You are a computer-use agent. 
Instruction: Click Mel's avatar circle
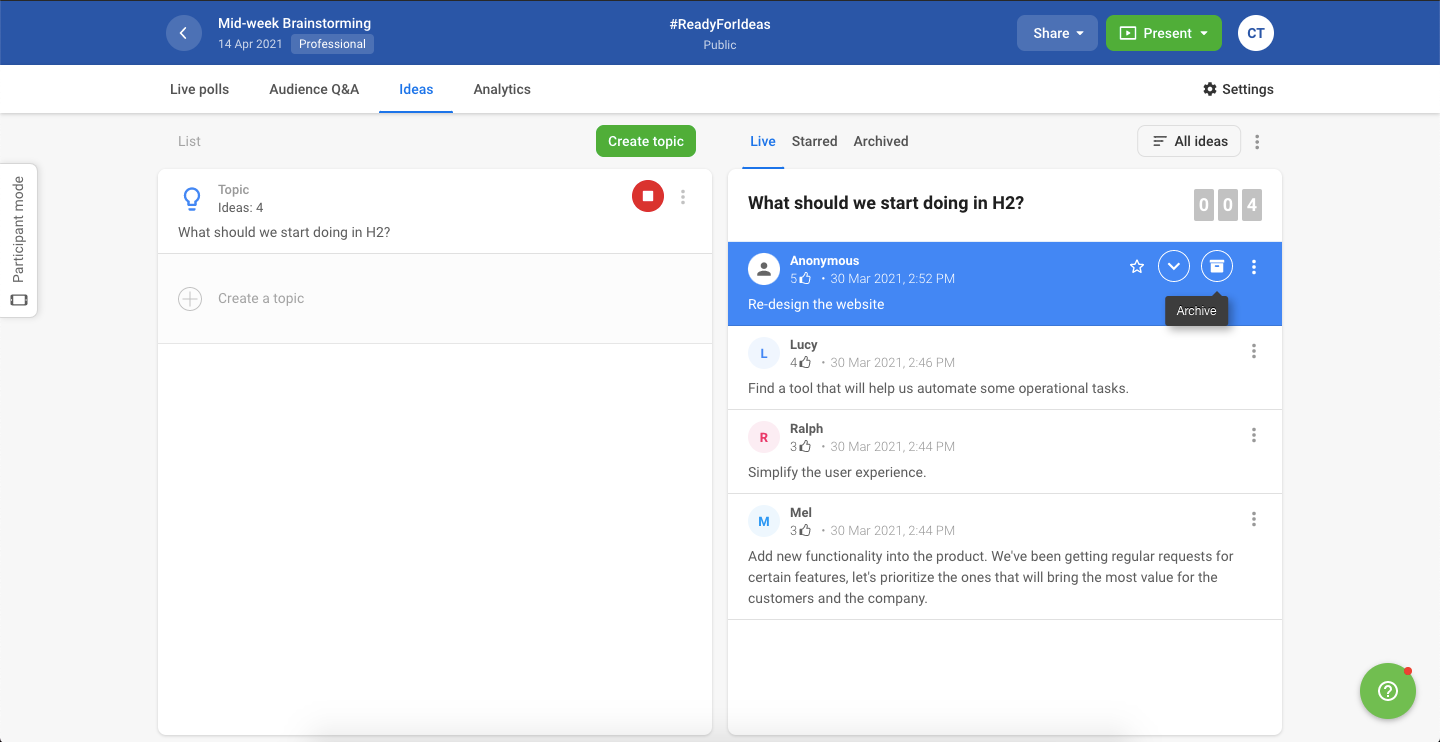click(x=764, y=521)
